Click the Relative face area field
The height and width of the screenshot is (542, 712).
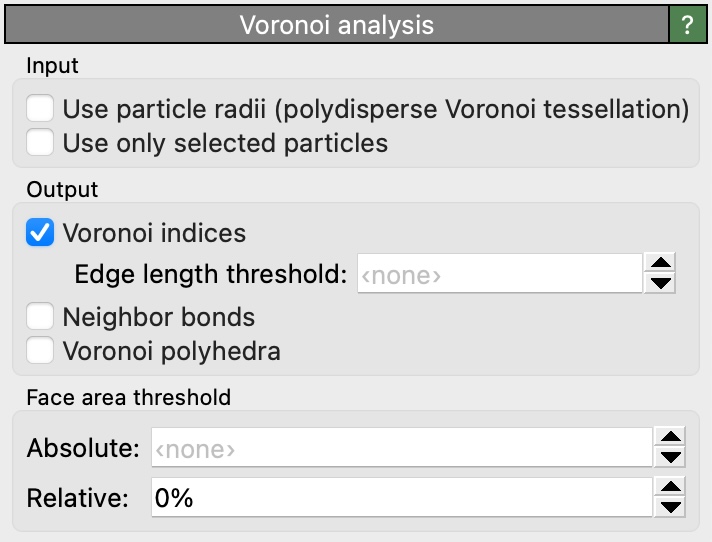click(x=400, y=498)
